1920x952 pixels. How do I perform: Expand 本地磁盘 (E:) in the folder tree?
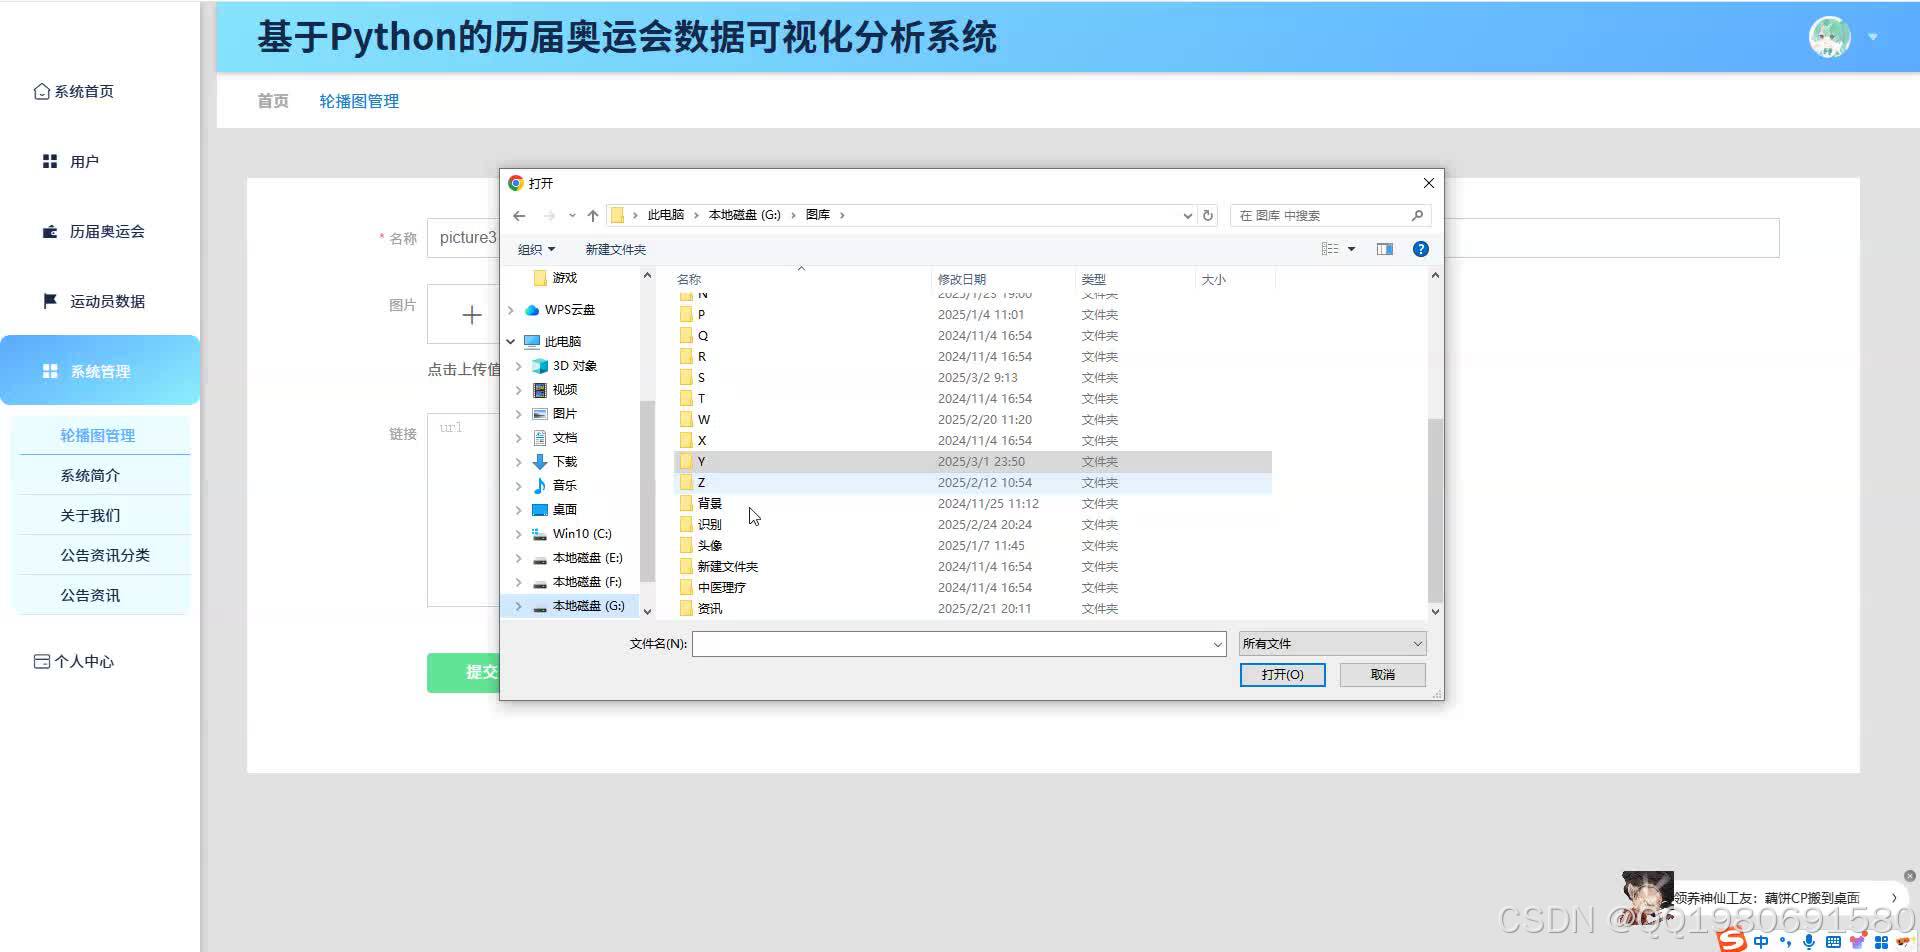coord(519,557)
